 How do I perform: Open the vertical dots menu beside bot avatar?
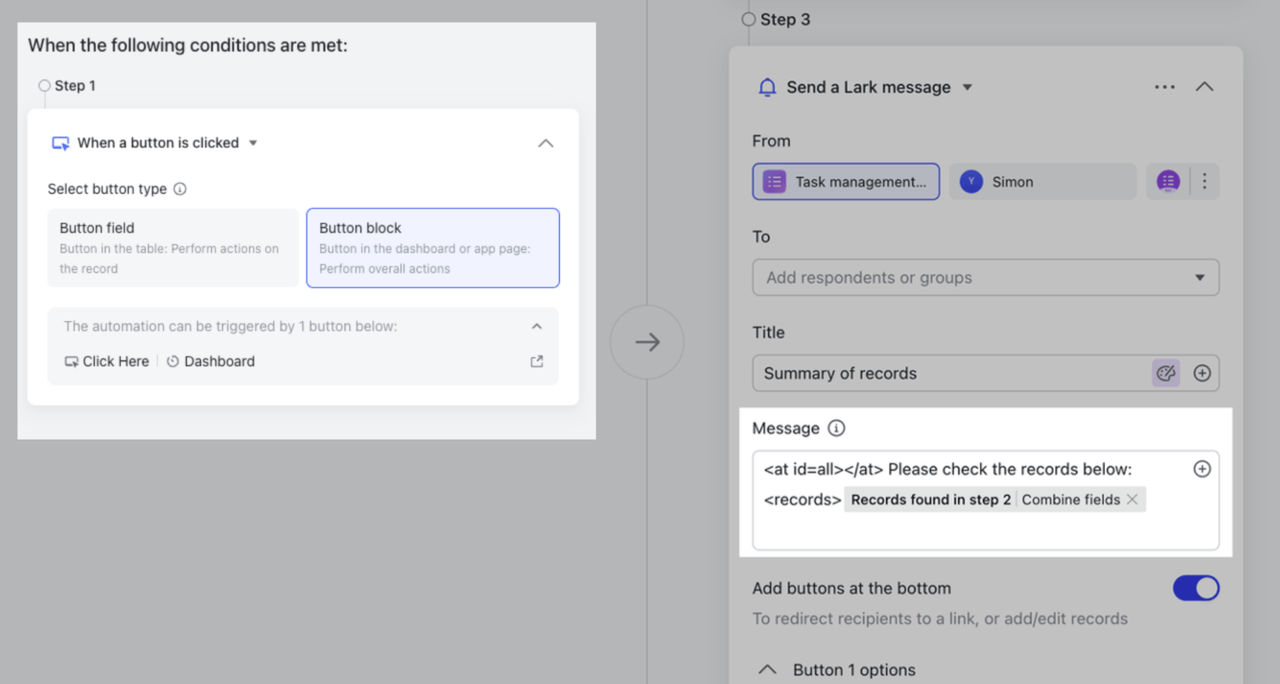[x=1205, y=182]
